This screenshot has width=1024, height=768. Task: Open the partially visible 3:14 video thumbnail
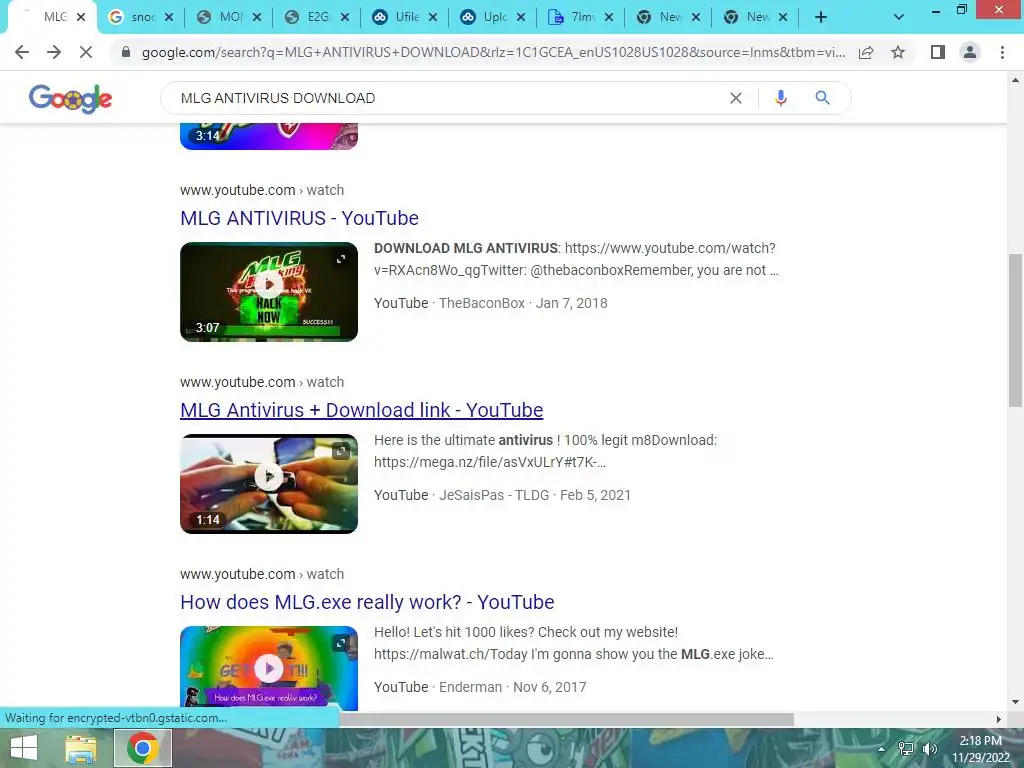click(x=269, y=136)
